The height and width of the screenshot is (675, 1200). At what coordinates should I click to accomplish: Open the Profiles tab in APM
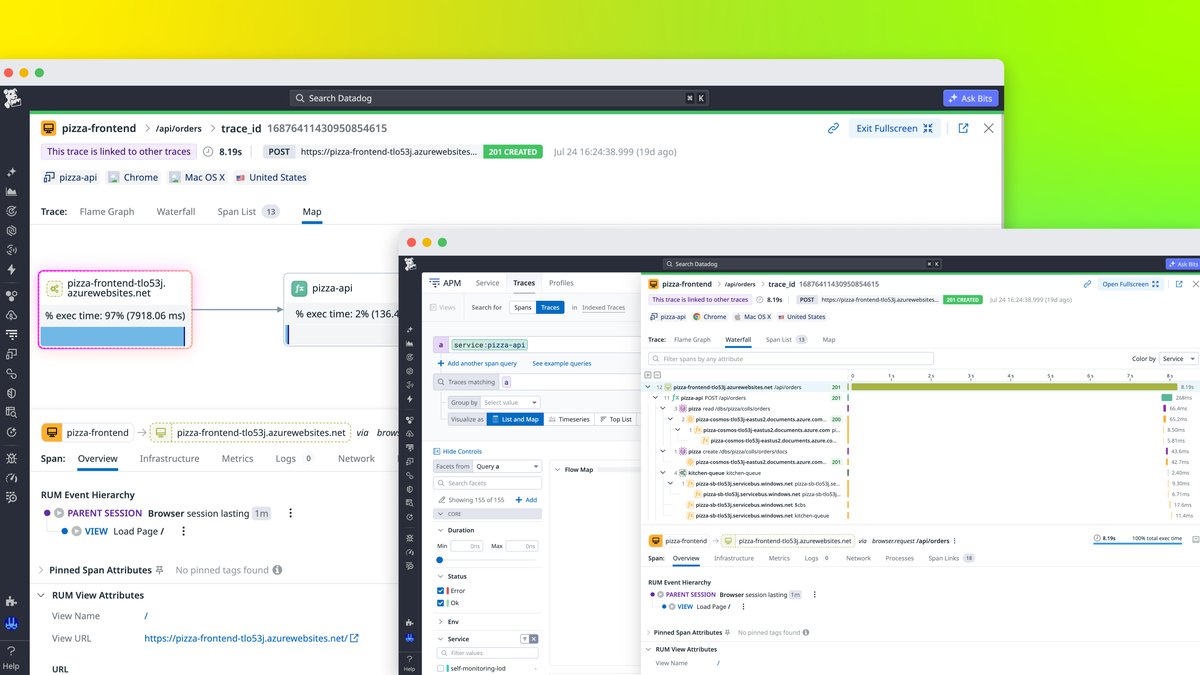pyautogui.click(x=561, y=283)
